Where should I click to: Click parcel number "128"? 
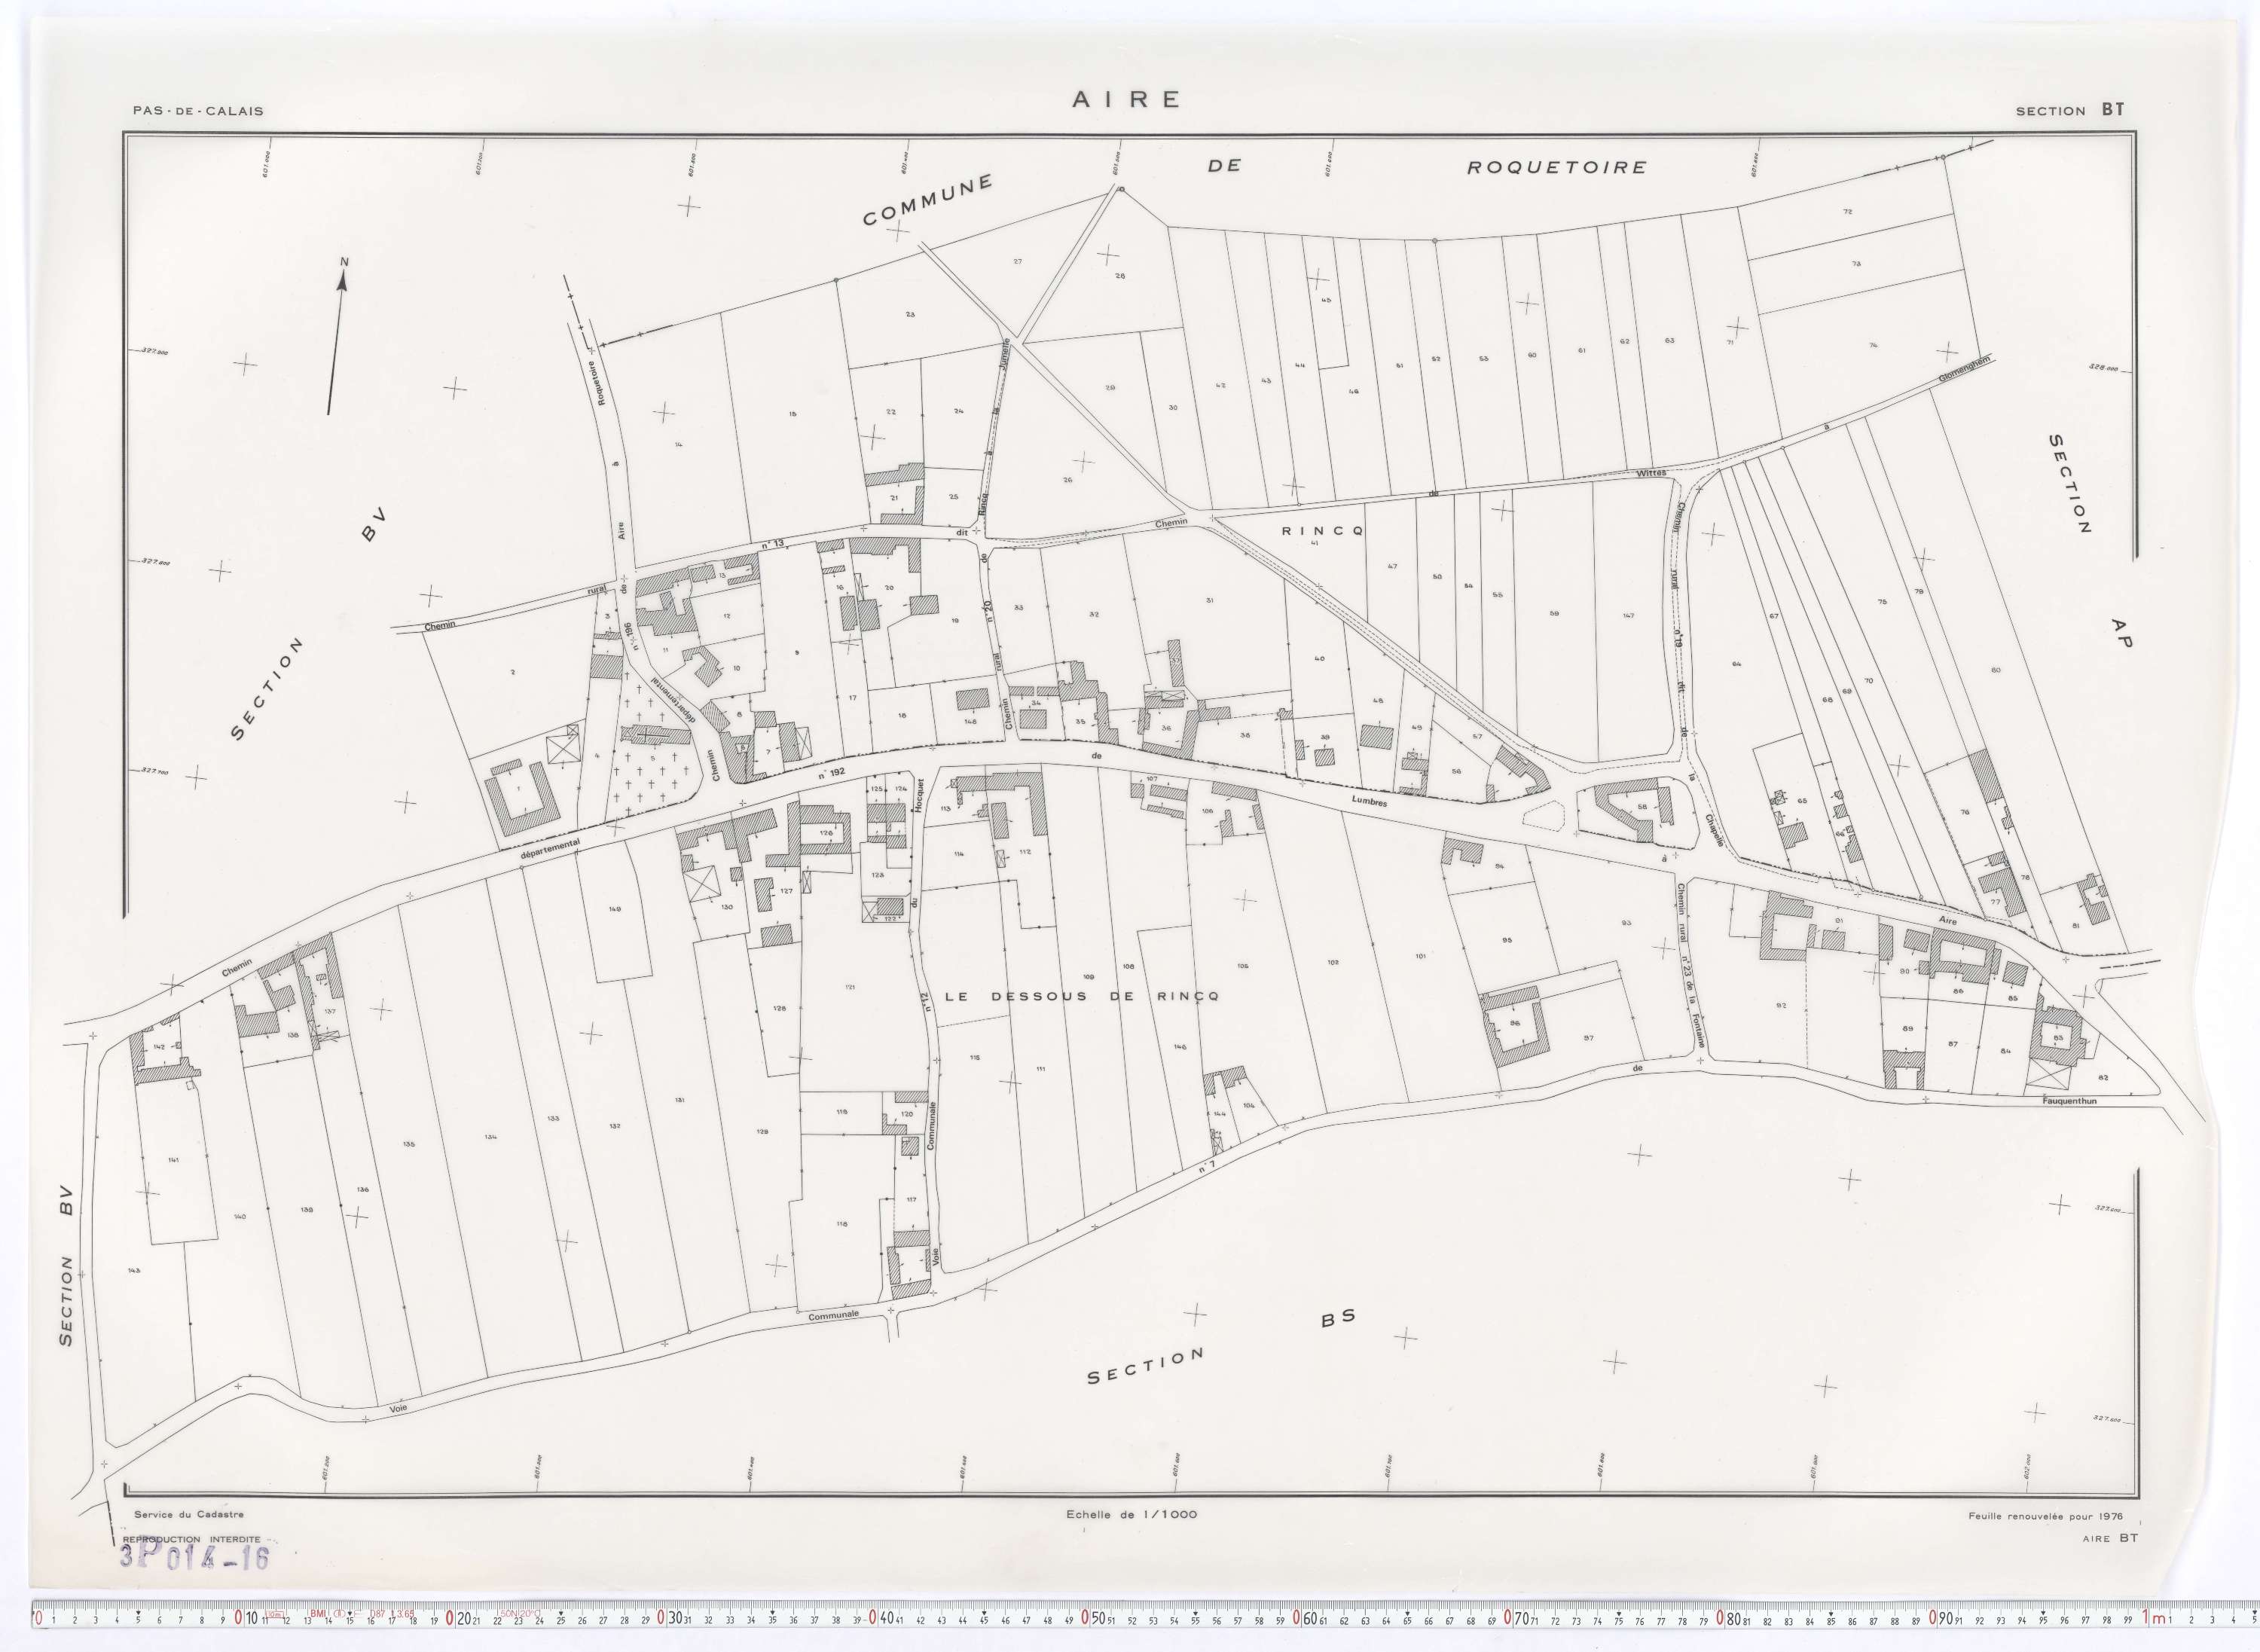coord(780,1008)
